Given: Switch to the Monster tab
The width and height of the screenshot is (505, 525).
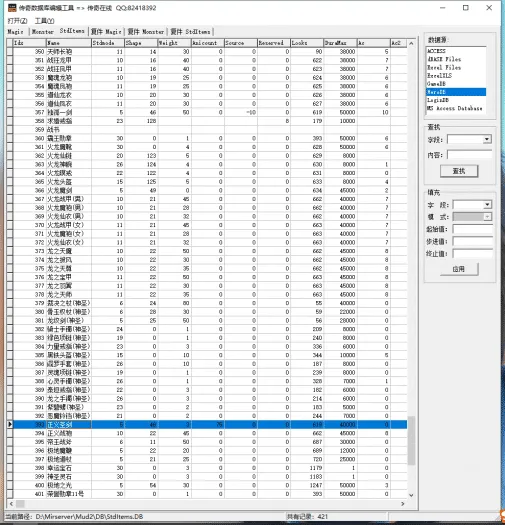Looking at the screenshot, I should [x=43, y=31].
